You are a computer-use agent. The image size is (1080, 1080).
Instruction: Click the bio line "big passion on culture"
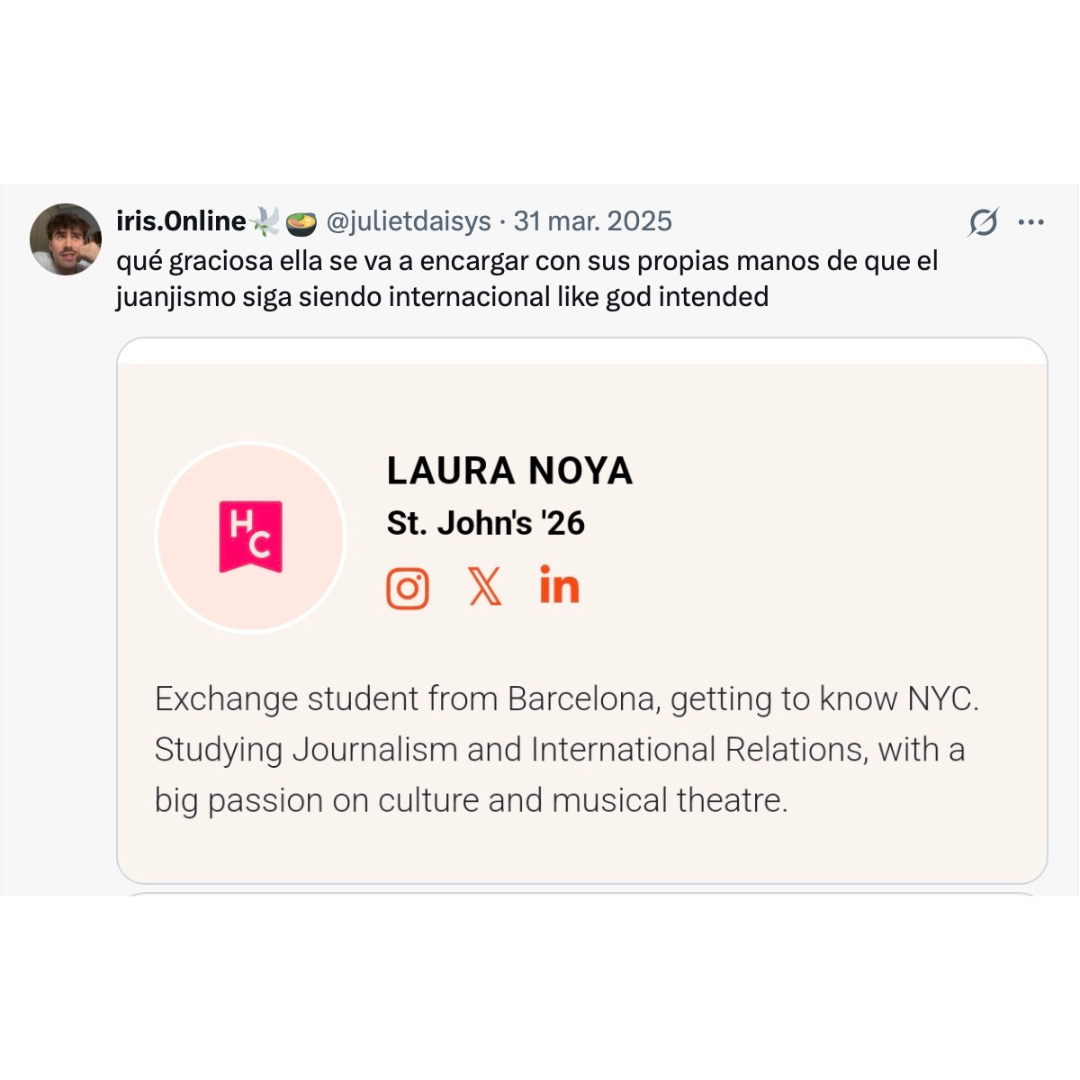pos(471,801)
